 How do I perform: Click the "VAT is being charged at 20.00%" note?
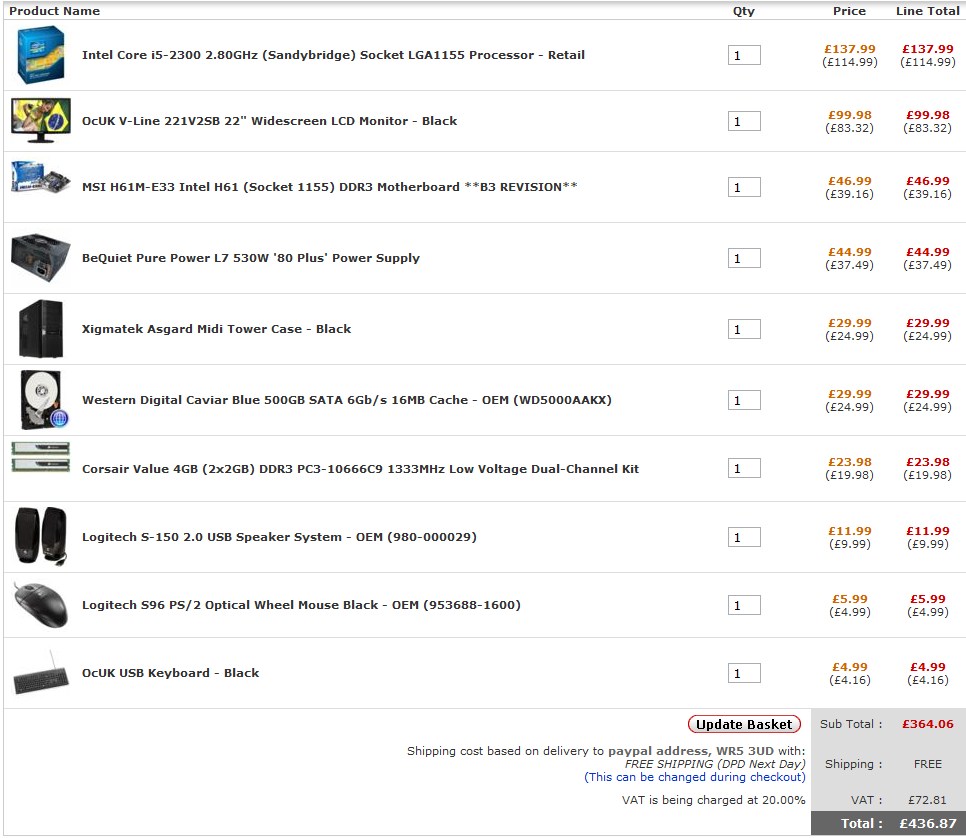point(713,800)
